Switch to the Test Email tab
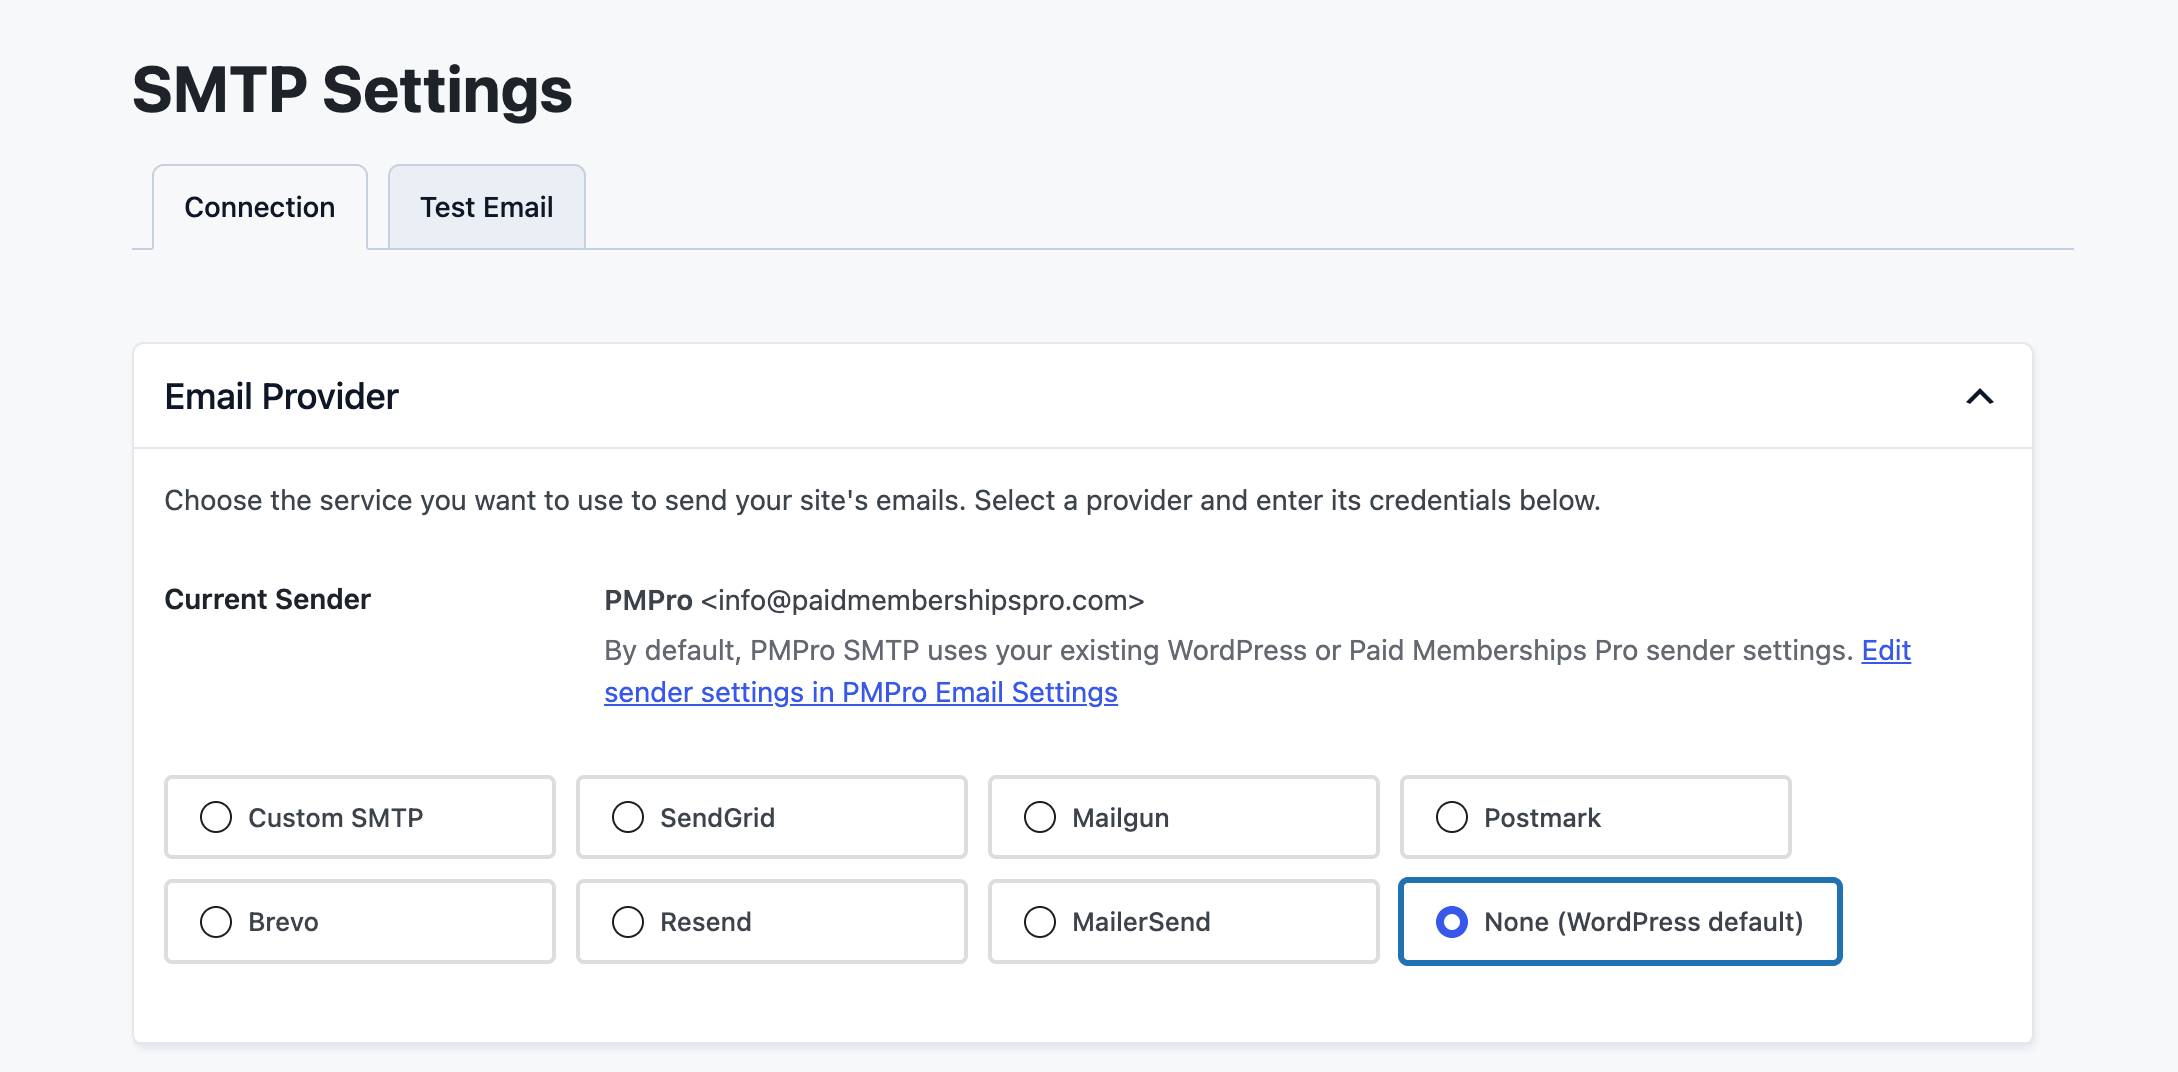Screen dimensions: 2178x1072 click(x=486, y=207)
